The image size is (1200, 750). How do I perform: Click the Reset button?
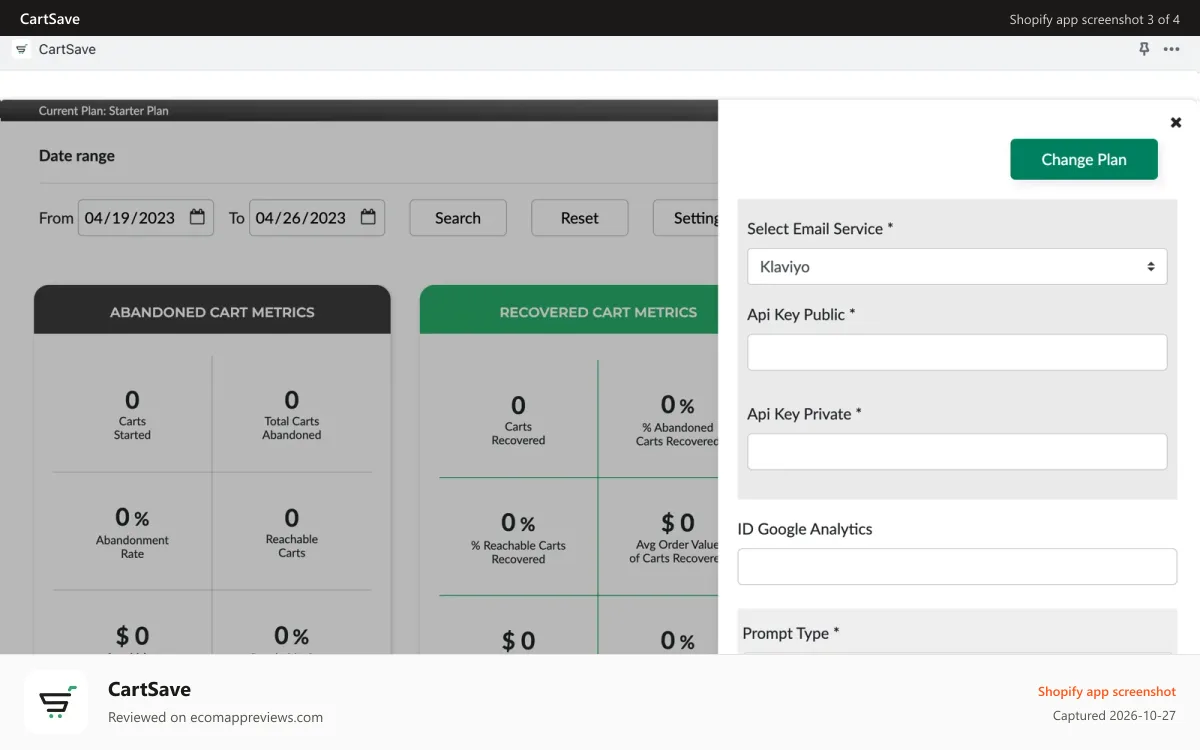580,218
